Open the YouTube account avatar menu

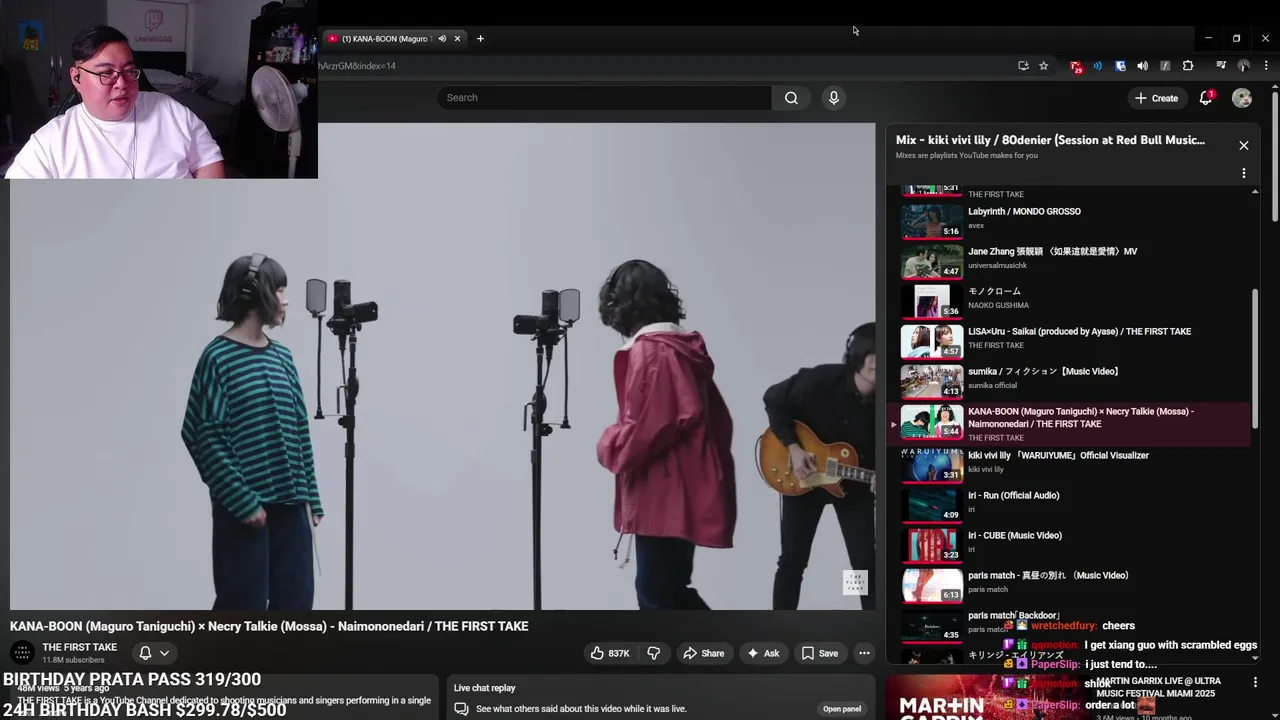tap(1242, 98)
